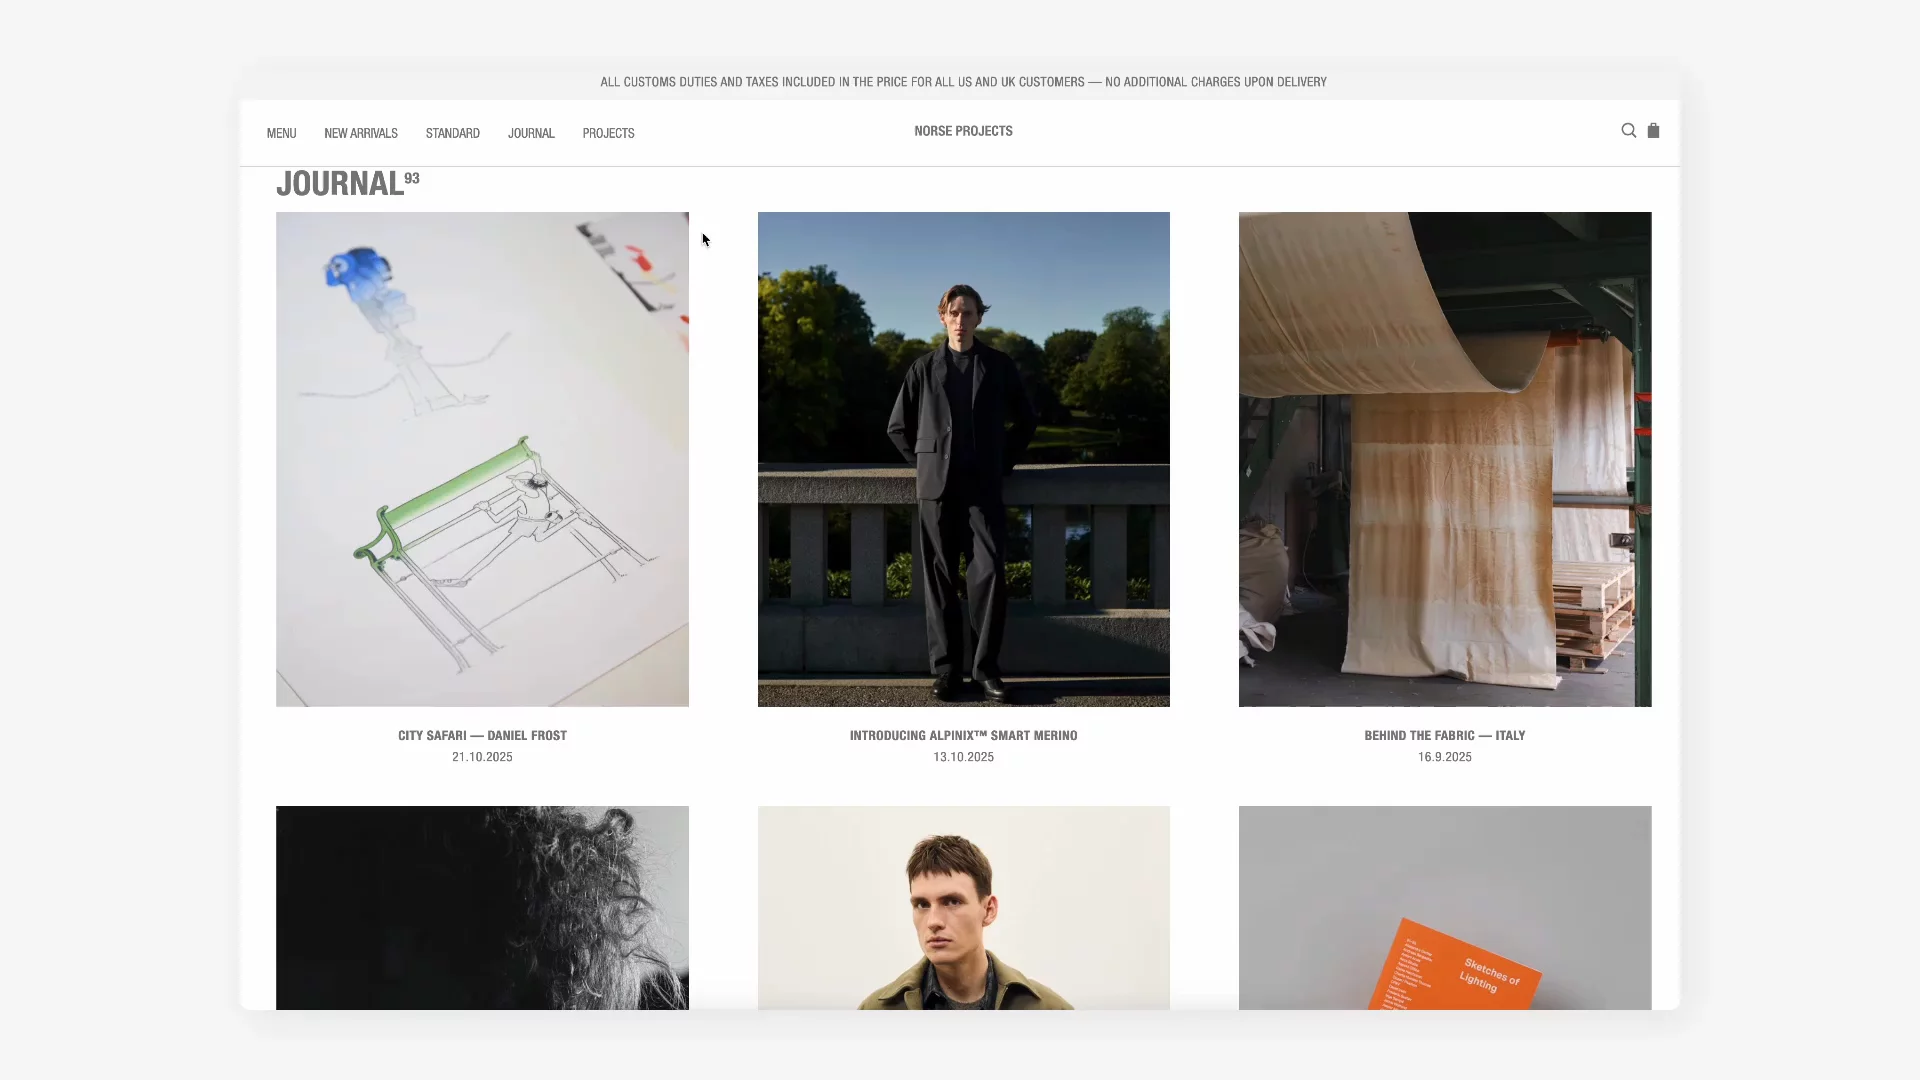
Task: Go to NEW ARRIVALS
Action: tap(360, 133)
